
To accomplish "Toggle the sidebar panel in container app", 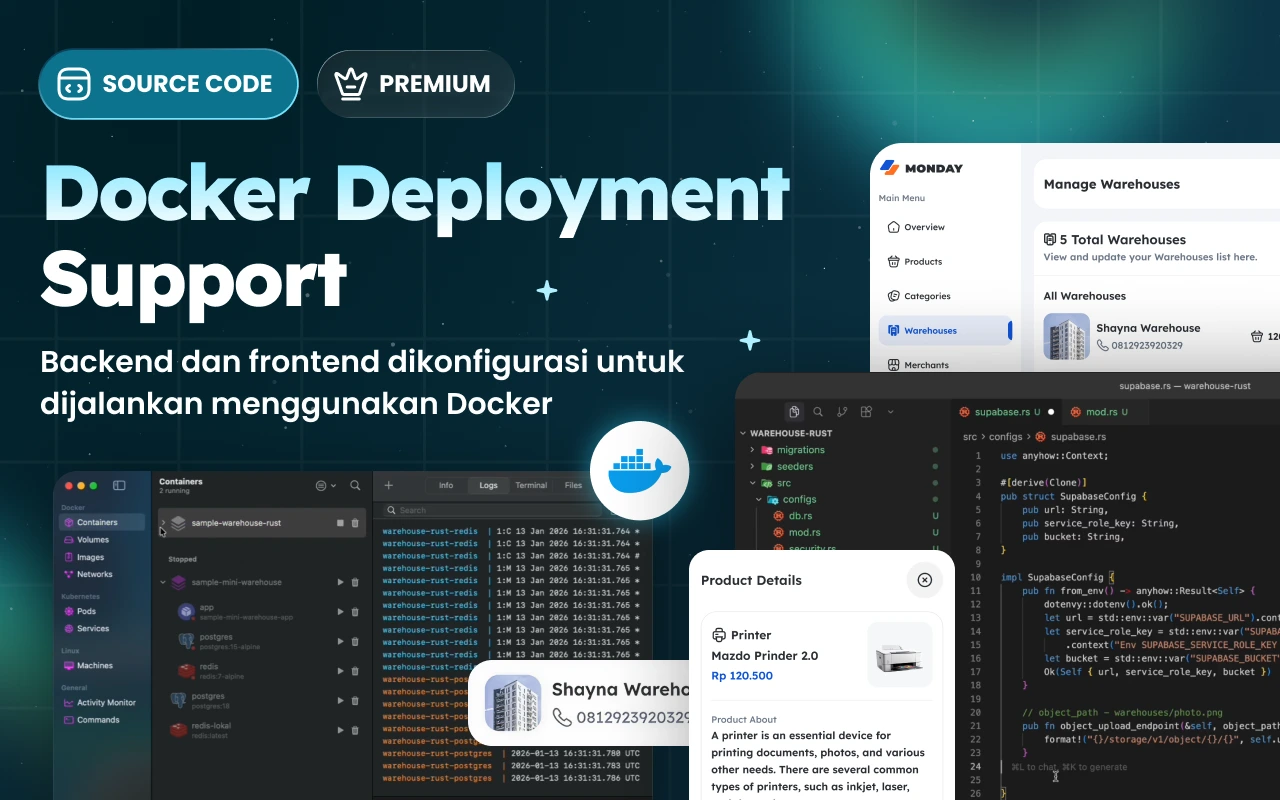I will [x=119, y=485].
